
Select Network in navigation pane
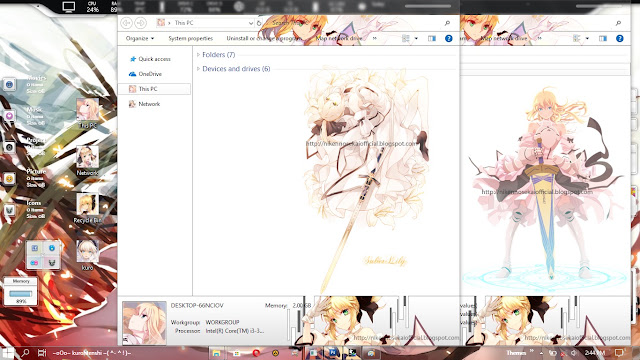coord(144,104)
